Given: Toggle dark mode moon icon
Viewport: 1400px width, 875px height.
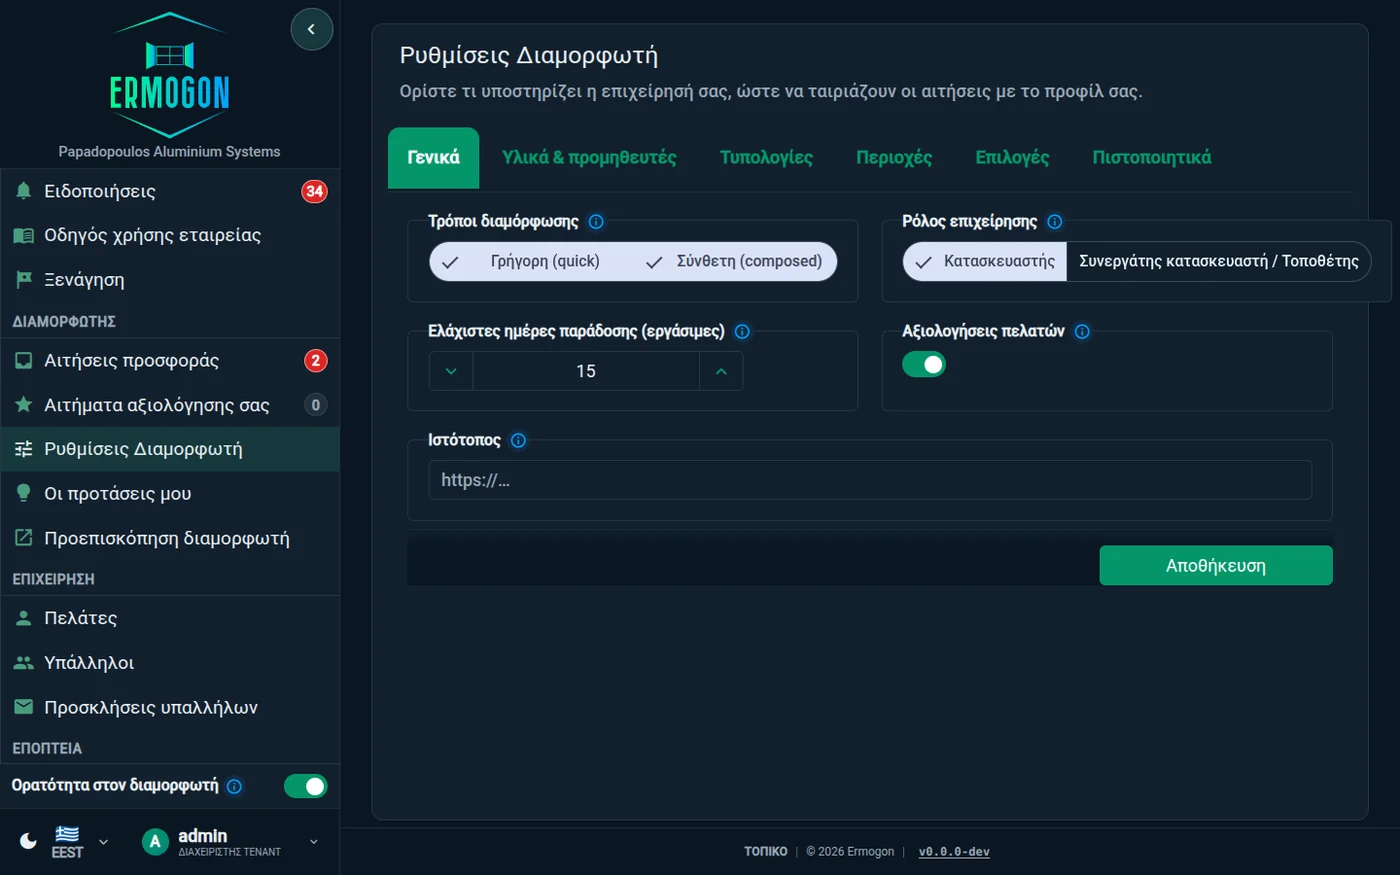Looking at the screenshot, I should (x=28, y=841).
